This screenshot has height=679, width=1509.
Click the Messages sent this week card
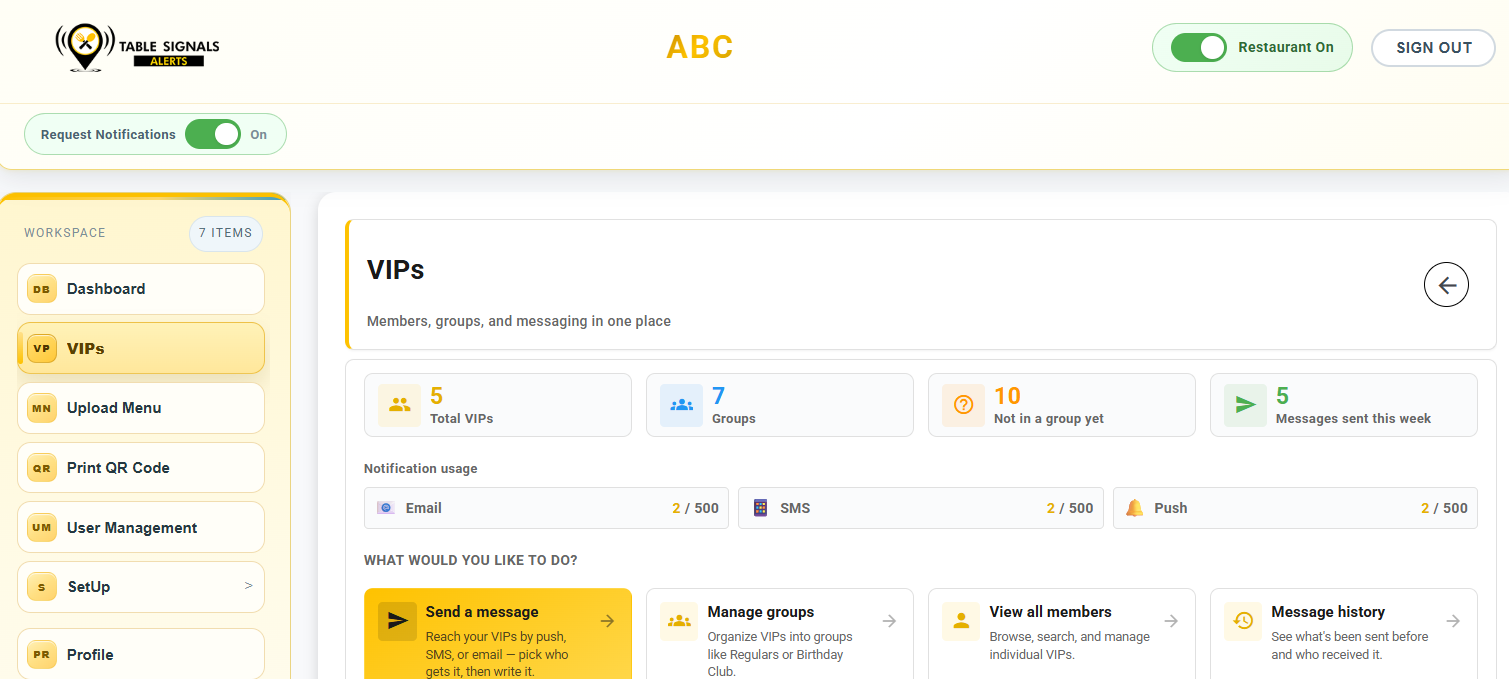1344,405
